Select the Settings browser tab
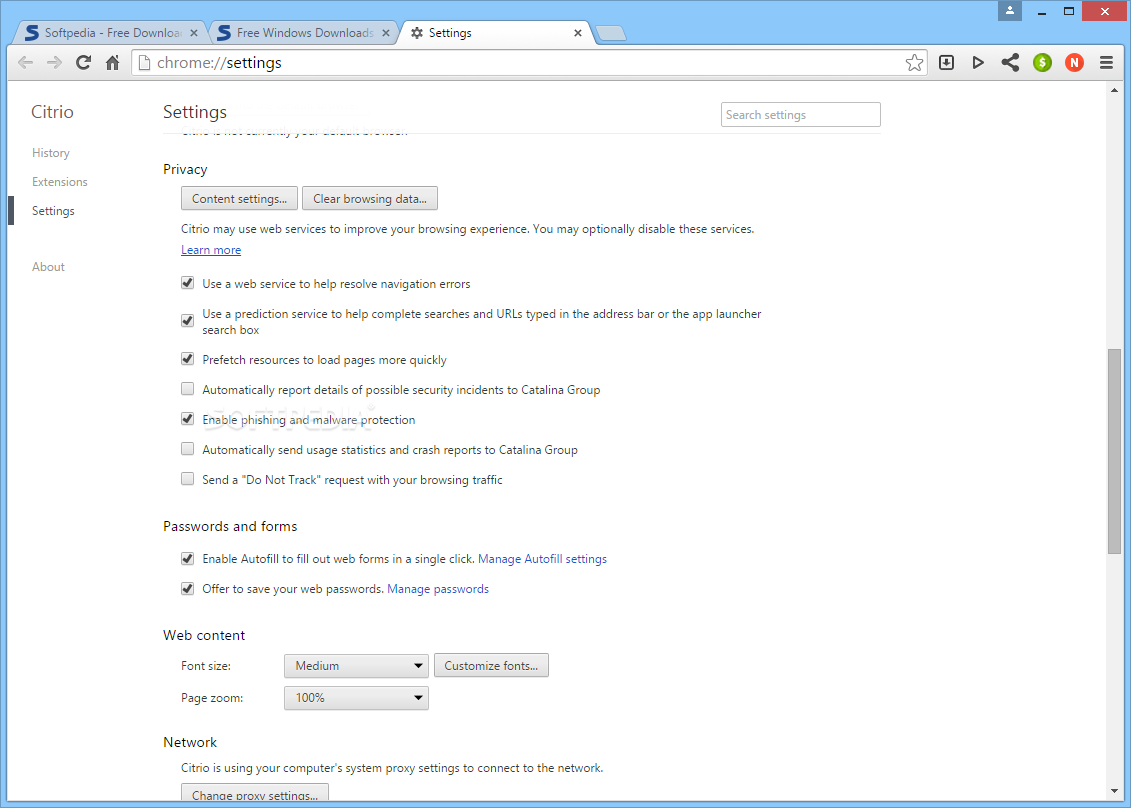1131x808 pixels. pyautogui.click(x=496, y=33)
